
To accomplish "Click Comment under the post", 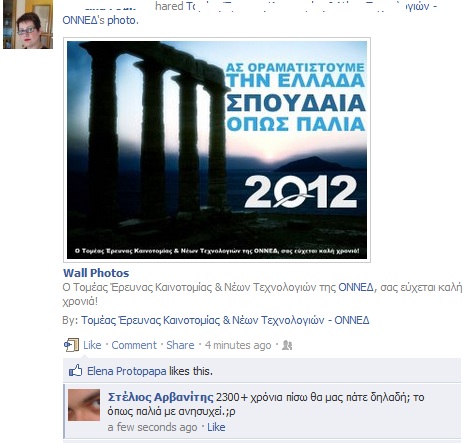I will pyautogui.click(x=134, y=345).
